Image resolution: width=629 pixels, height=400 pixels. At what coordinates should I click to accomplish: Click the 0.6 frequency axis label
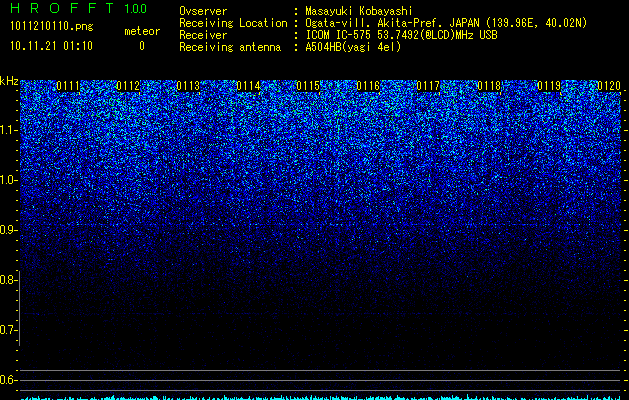tap(7, 380)
